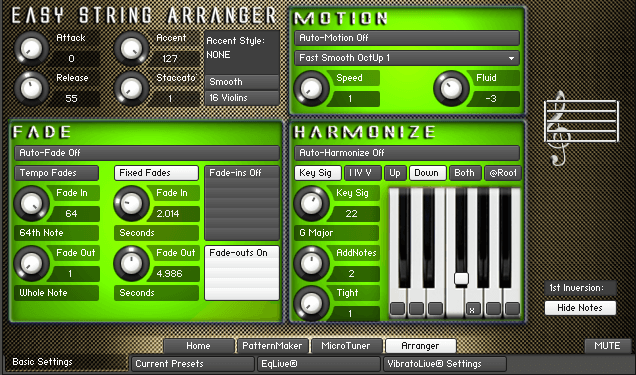636x375 pixels.
Task: Toggle Auto-Harmonize Off button
Action: pyautogui.click(x=407, y=153)
